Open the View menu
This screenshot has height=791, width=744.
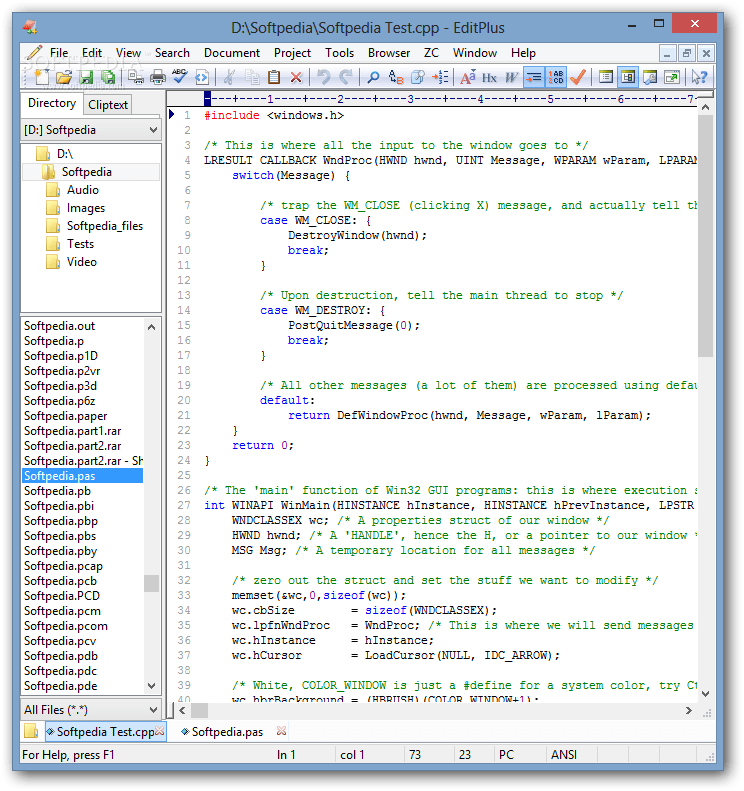tap(128, 53)
